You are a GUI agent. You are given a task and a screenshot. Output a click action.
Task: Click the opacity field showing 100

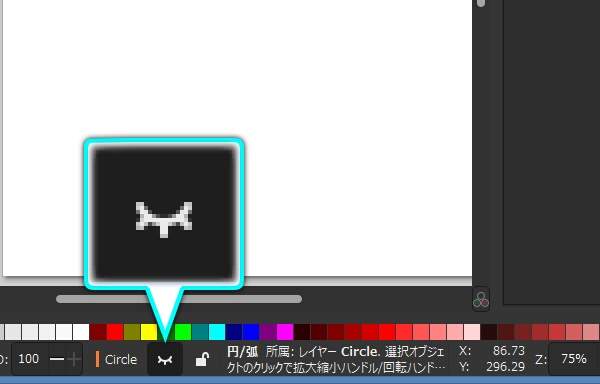pos(29,359)
